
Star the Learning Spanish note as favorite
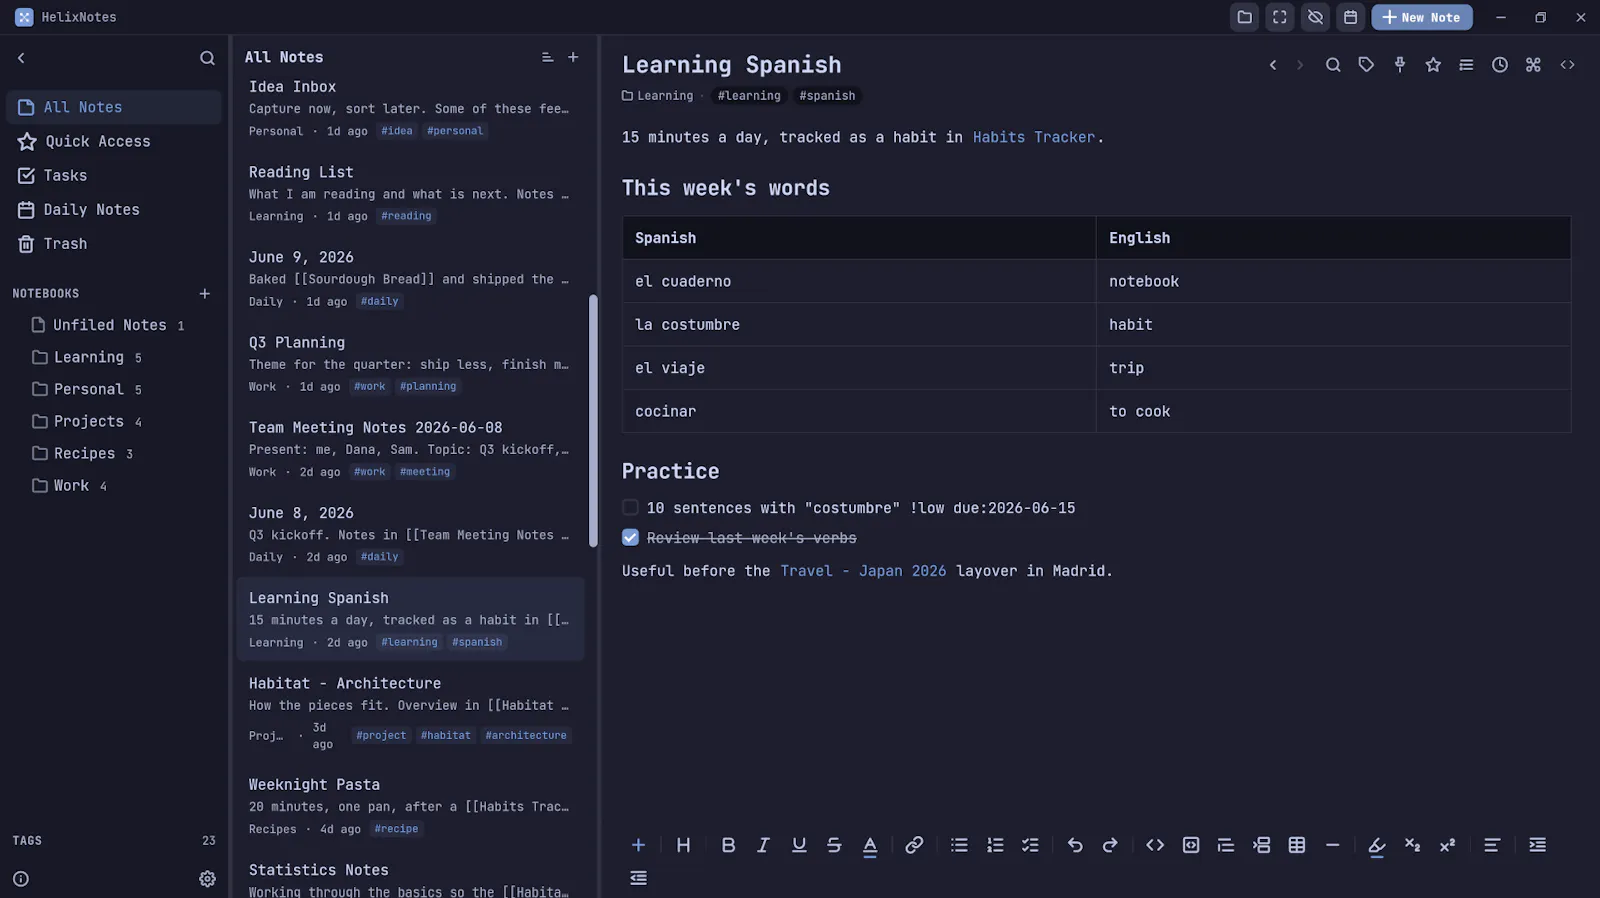[x=1433, y=65]
